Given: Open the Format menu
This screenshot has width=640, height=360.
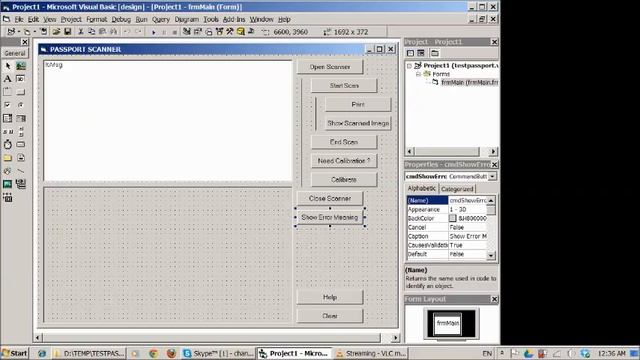Looking at the screenshot, I should coord(96,19).
